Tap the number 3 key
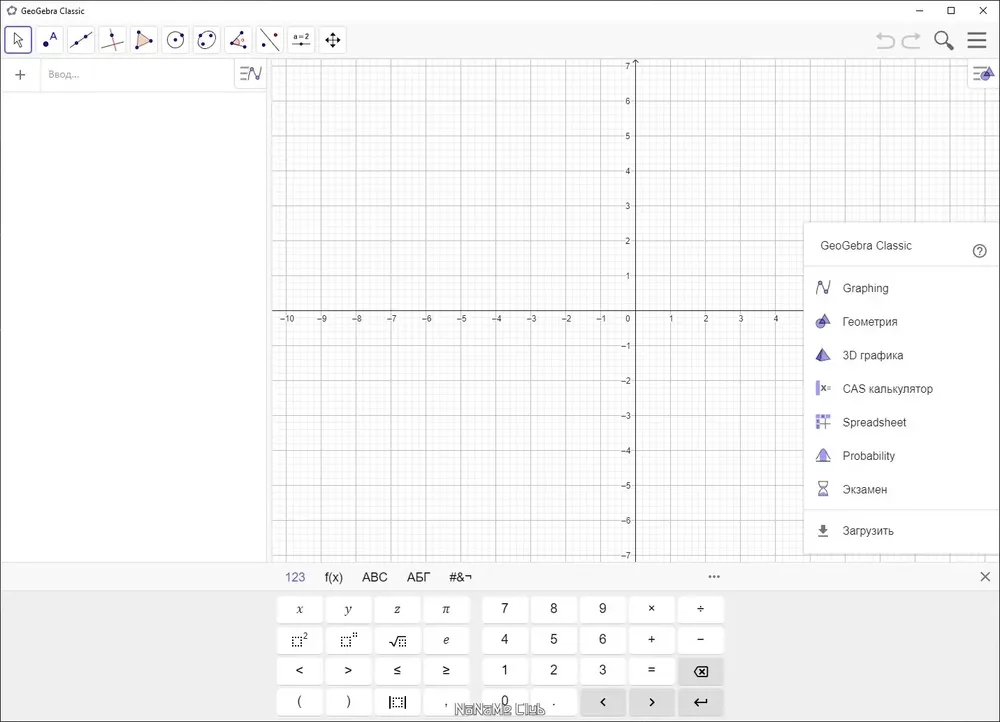The height and width of the screenshot is (722, 1000). [603, 671]
